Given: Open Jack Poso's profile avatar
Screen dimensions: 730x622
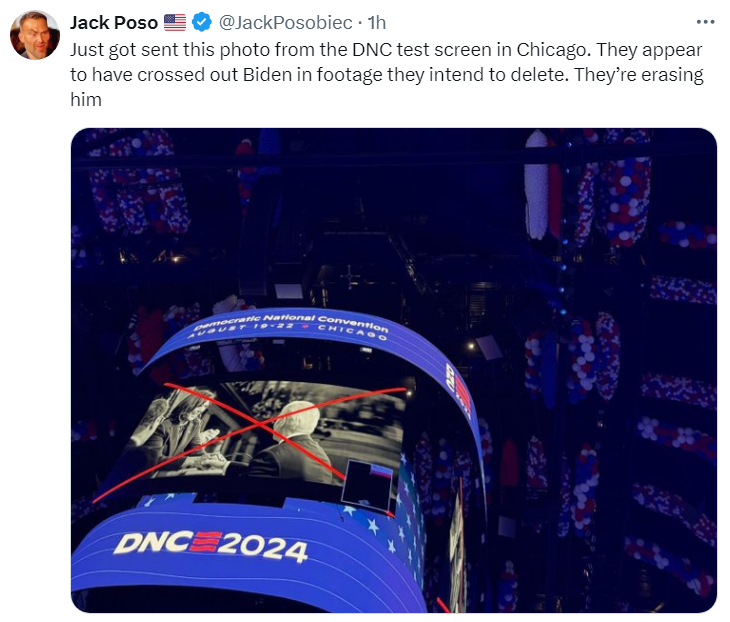Looking at the screenshot, I should point(35,35).
